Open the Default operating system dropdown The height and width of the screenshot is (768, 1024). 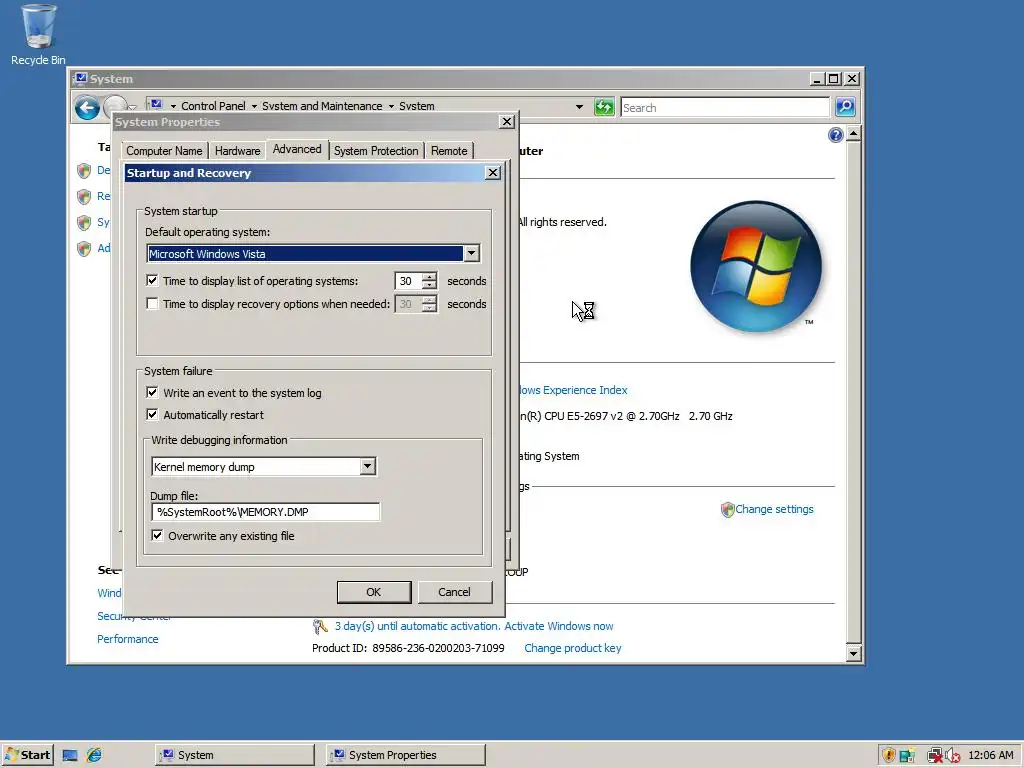[471, 253]
